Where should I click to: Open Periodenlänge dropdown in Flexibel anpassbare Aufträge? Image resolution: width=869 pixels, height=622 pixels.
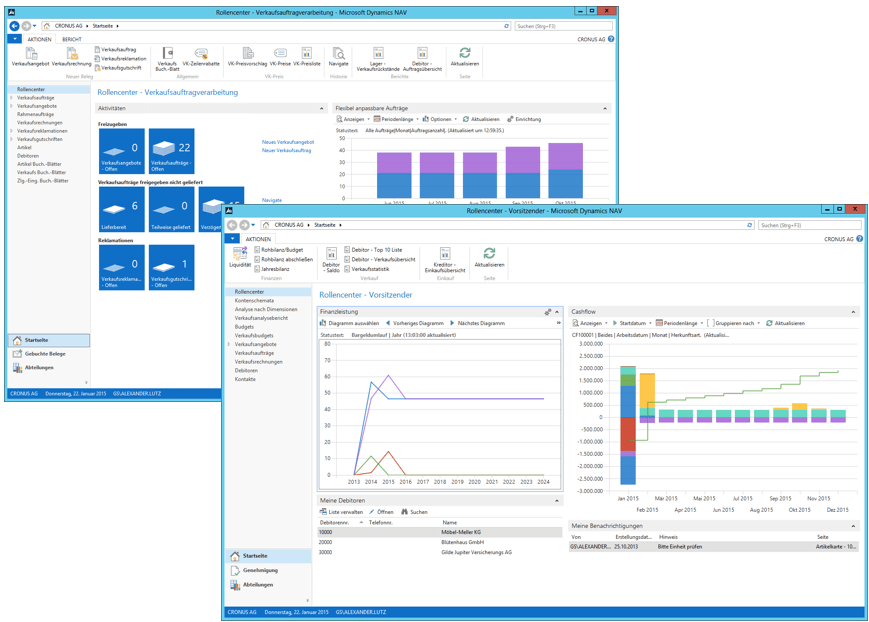pyautogui.click(x=396, y=119)
